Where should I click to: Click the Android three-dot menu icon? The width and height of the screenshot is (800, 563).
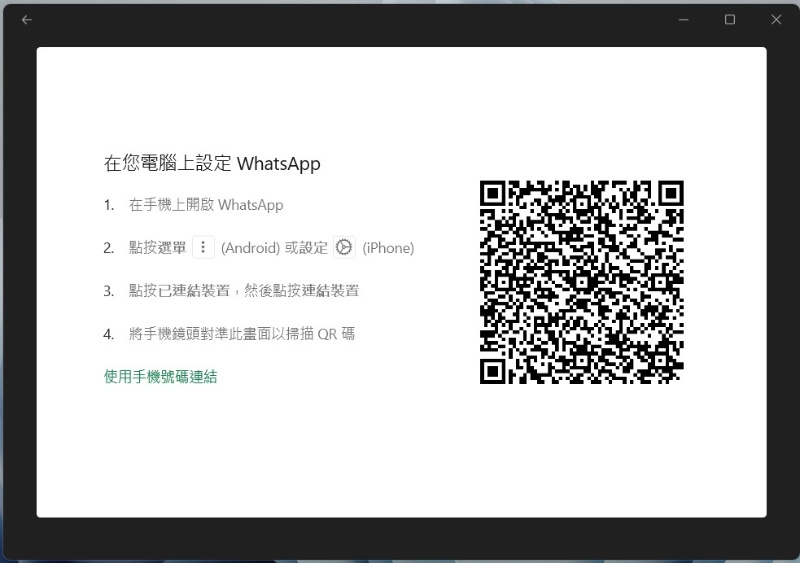tap(203, 248)
